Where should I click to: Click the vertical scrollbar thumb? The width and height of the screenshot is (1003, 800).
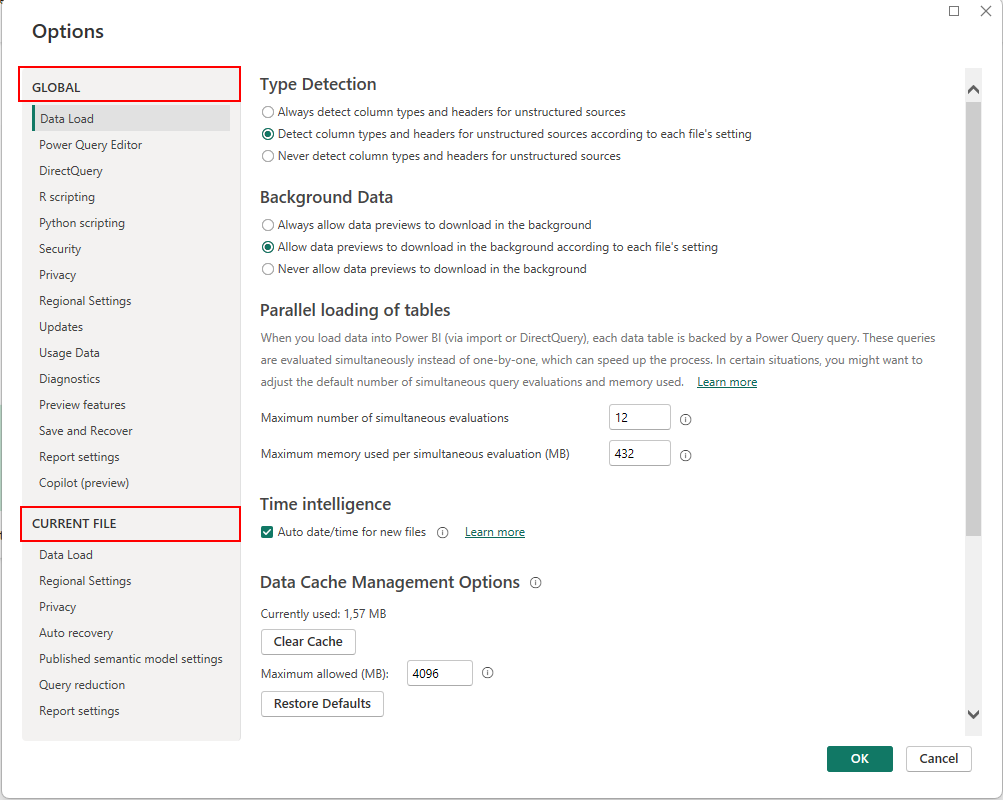pos(973,318)
